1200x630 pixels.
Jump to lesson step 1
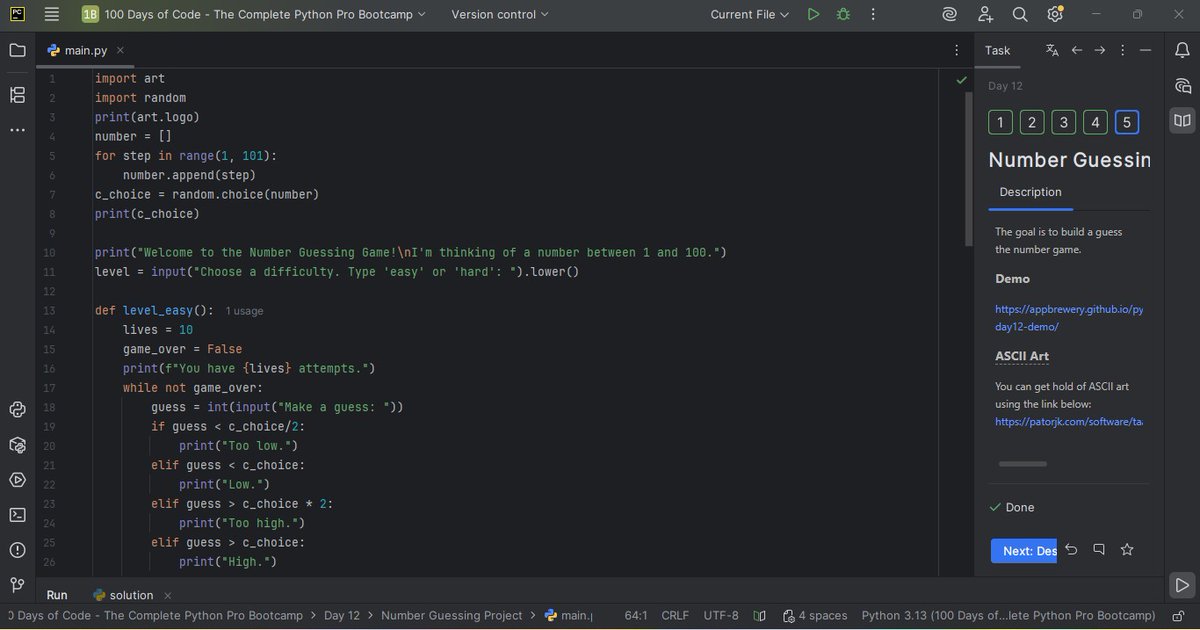[1000, 122]
